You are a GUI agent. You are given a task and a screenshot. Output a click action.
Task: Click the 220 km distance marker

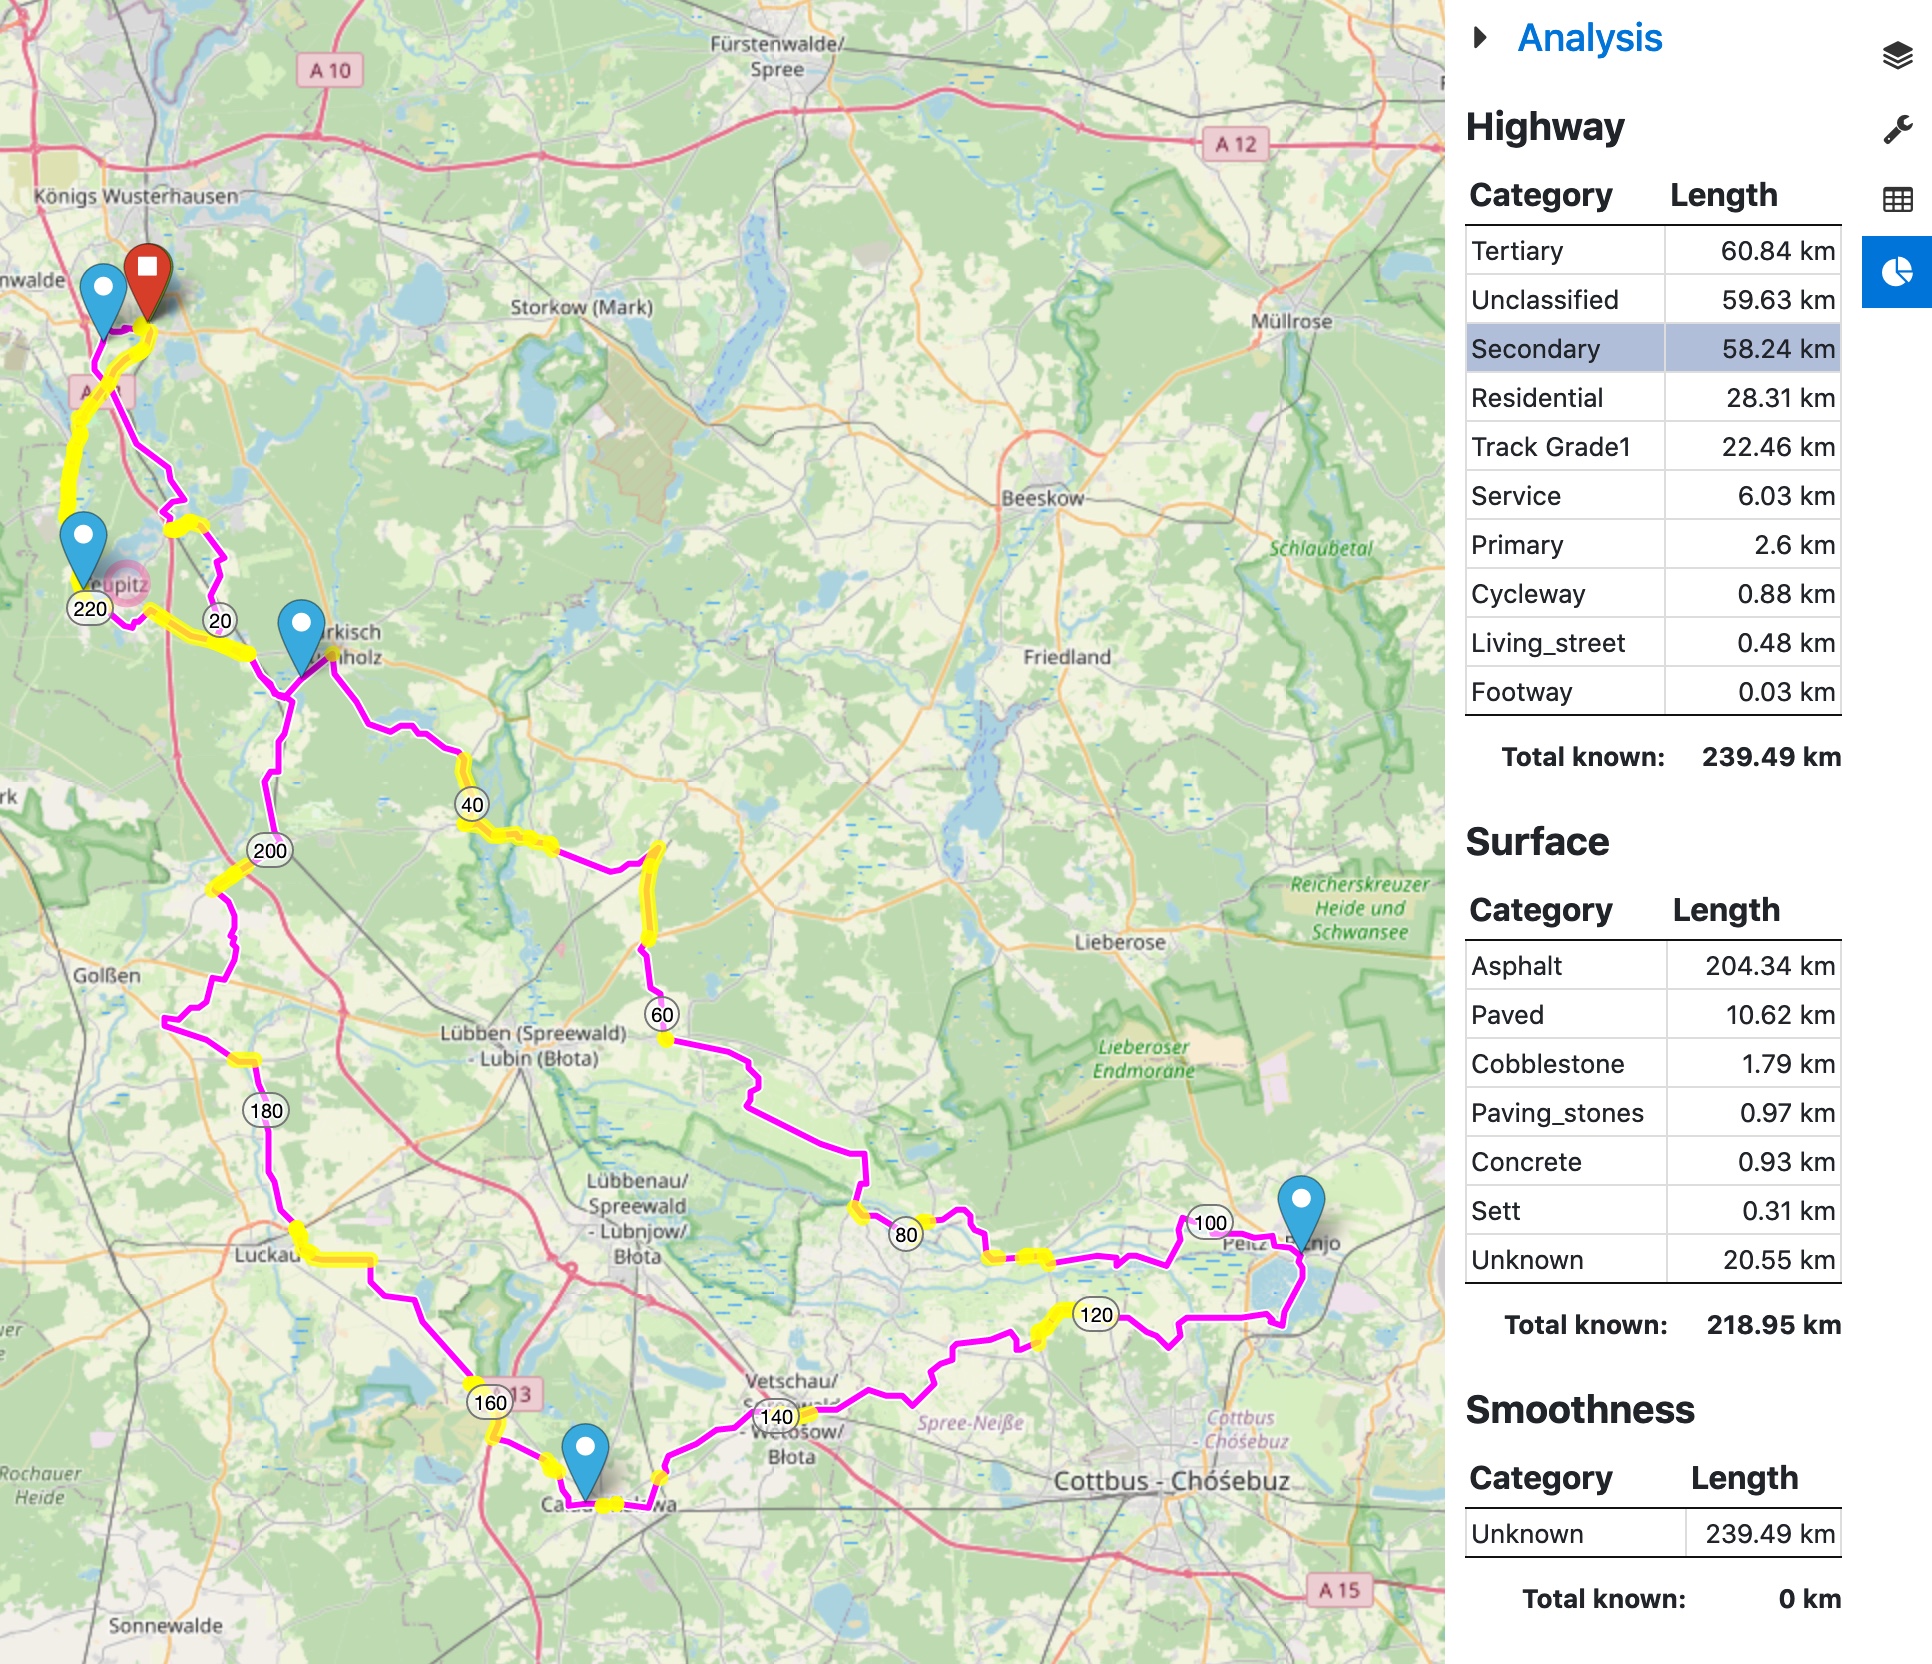[89, 608]
